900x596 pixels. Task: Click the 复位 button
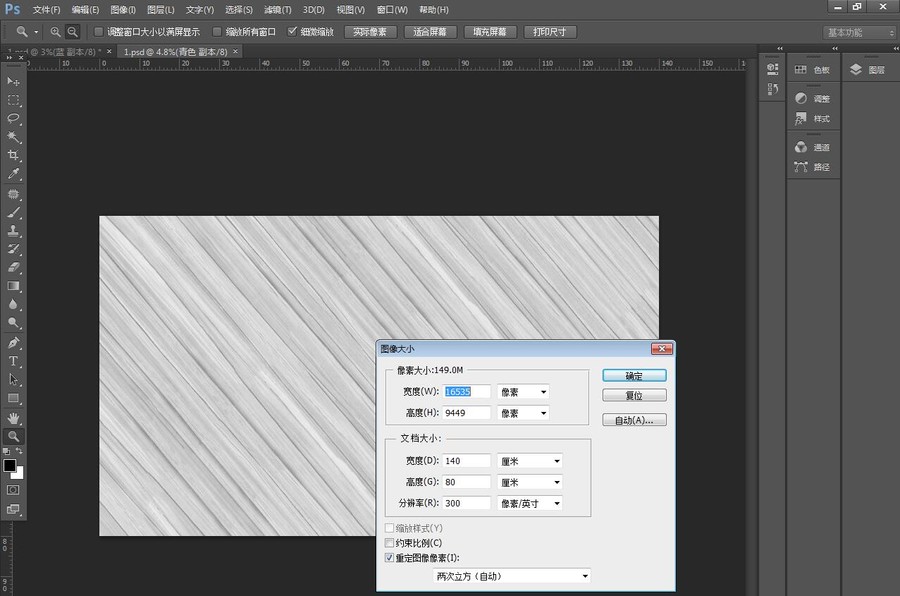tap(634, 395)
